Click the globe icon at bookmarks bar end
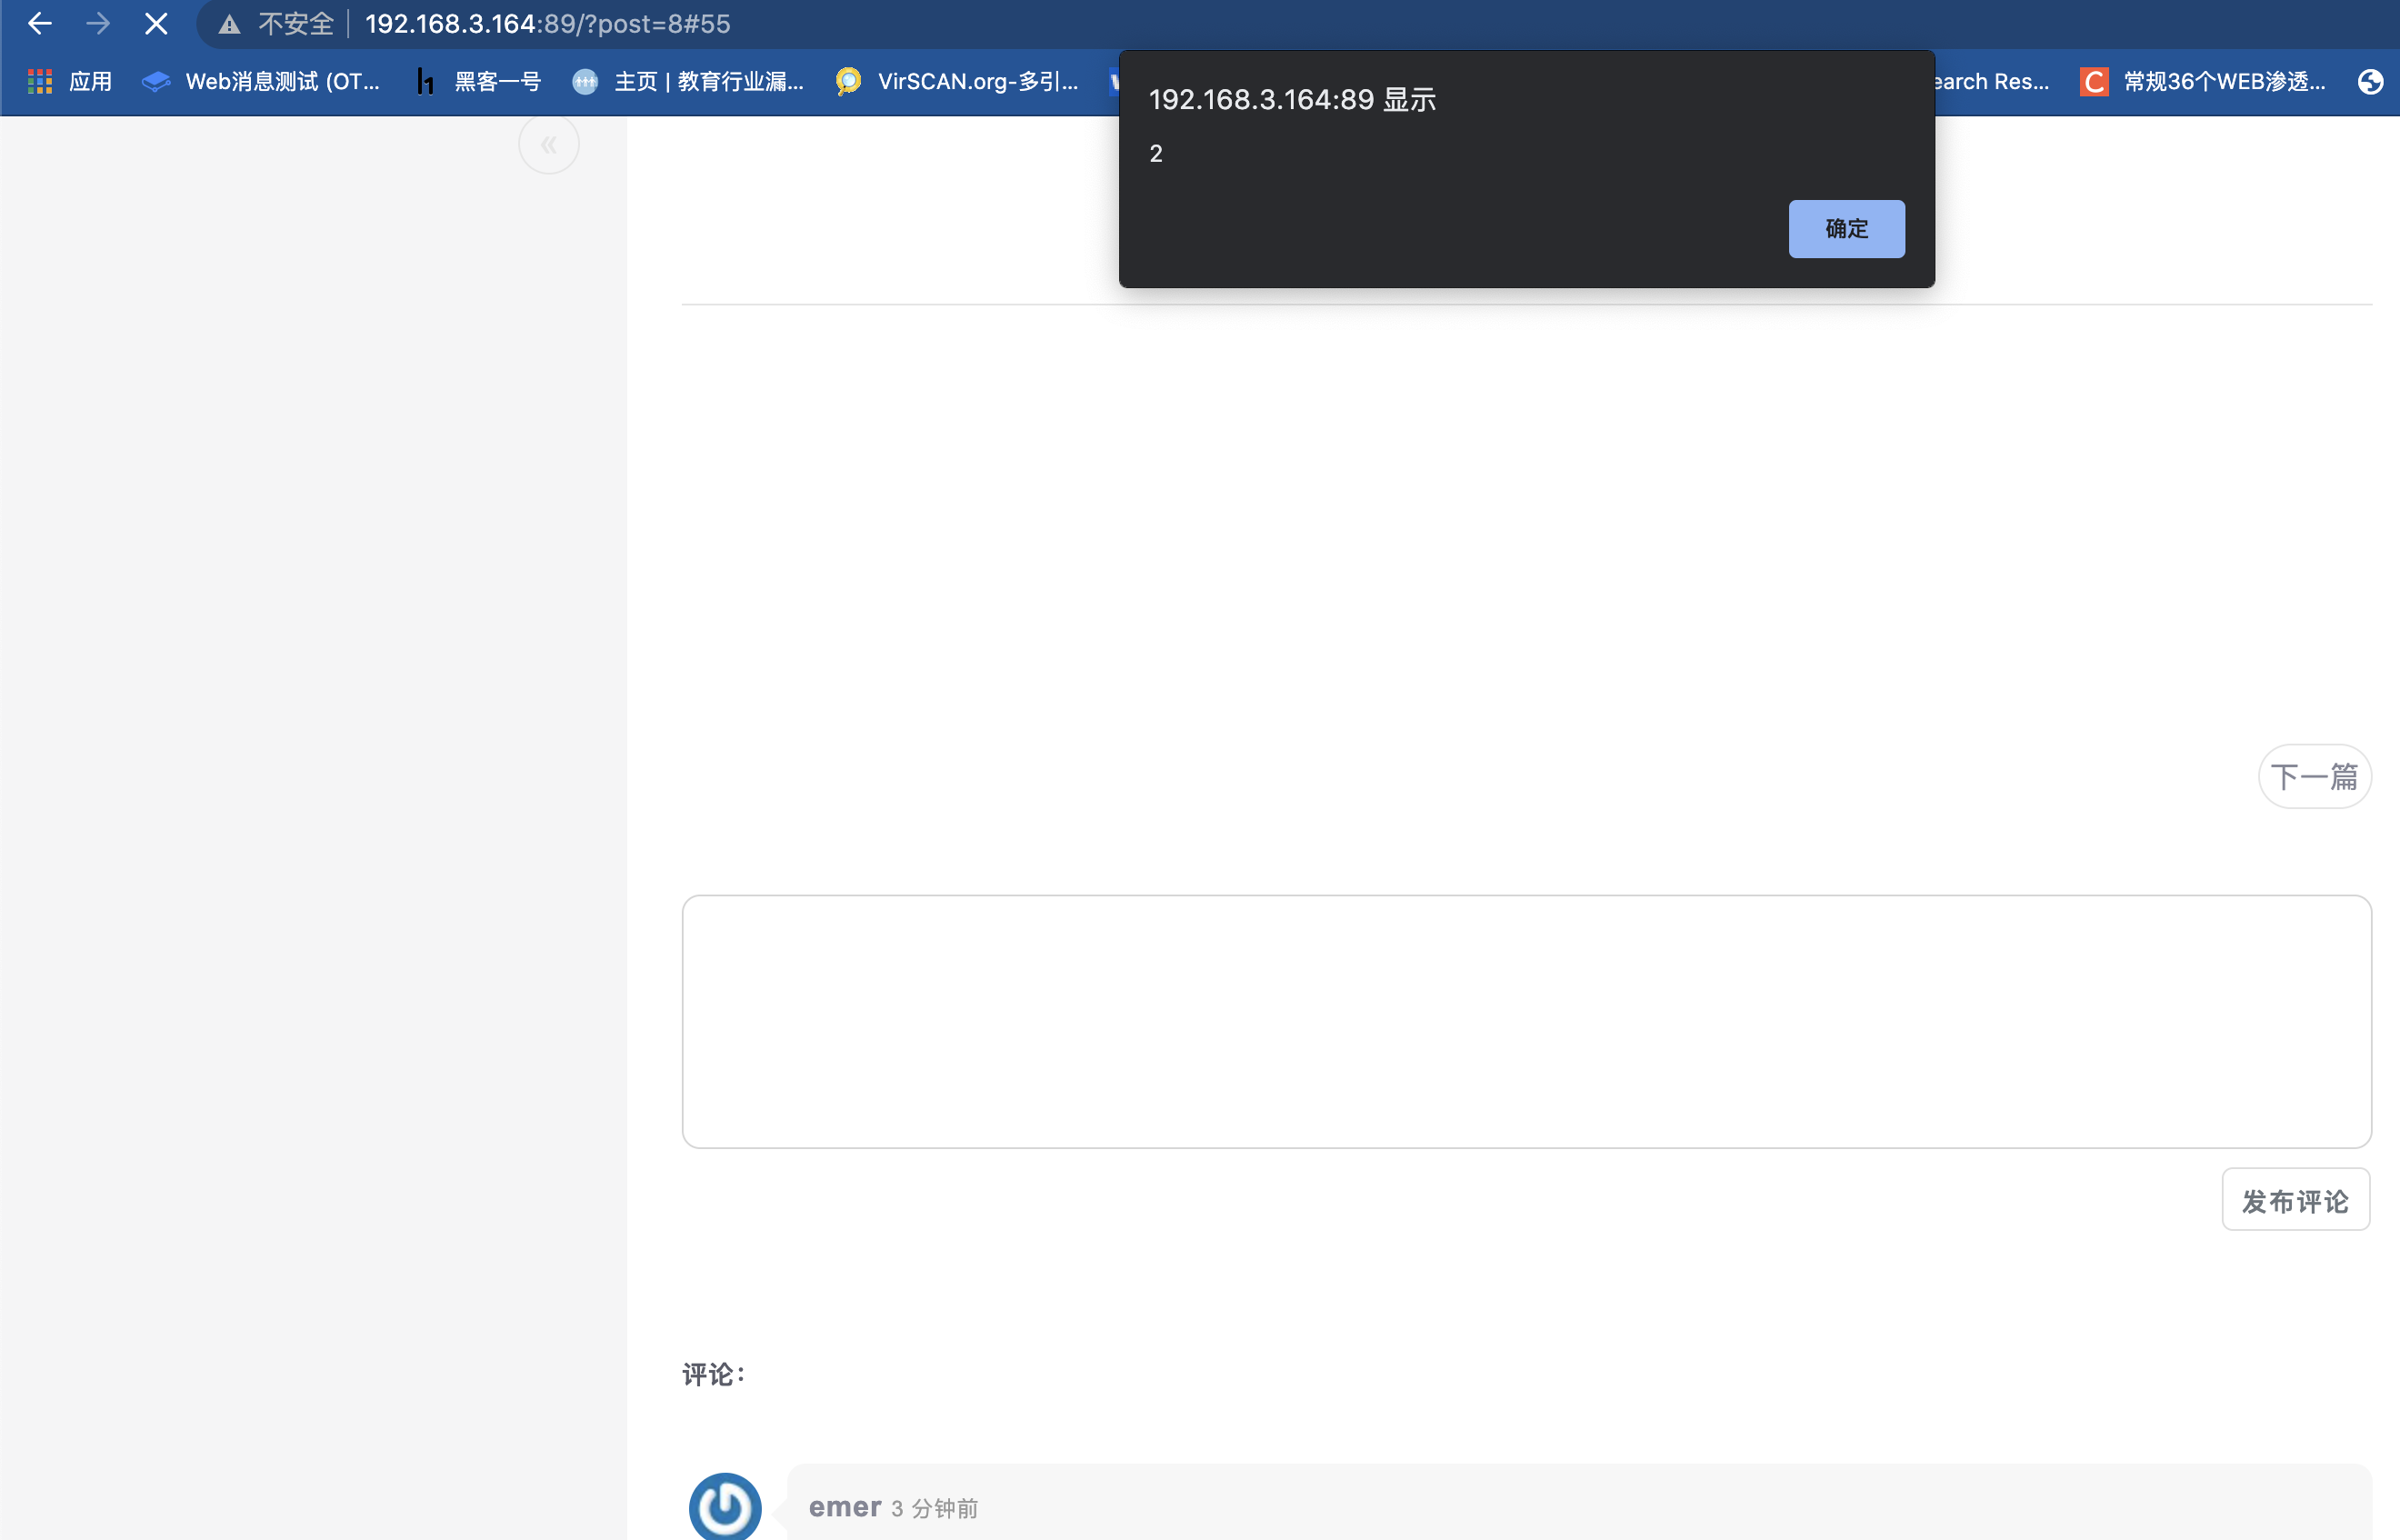The height and width of the screenshot is (1540, 2400). (2370, 82)
